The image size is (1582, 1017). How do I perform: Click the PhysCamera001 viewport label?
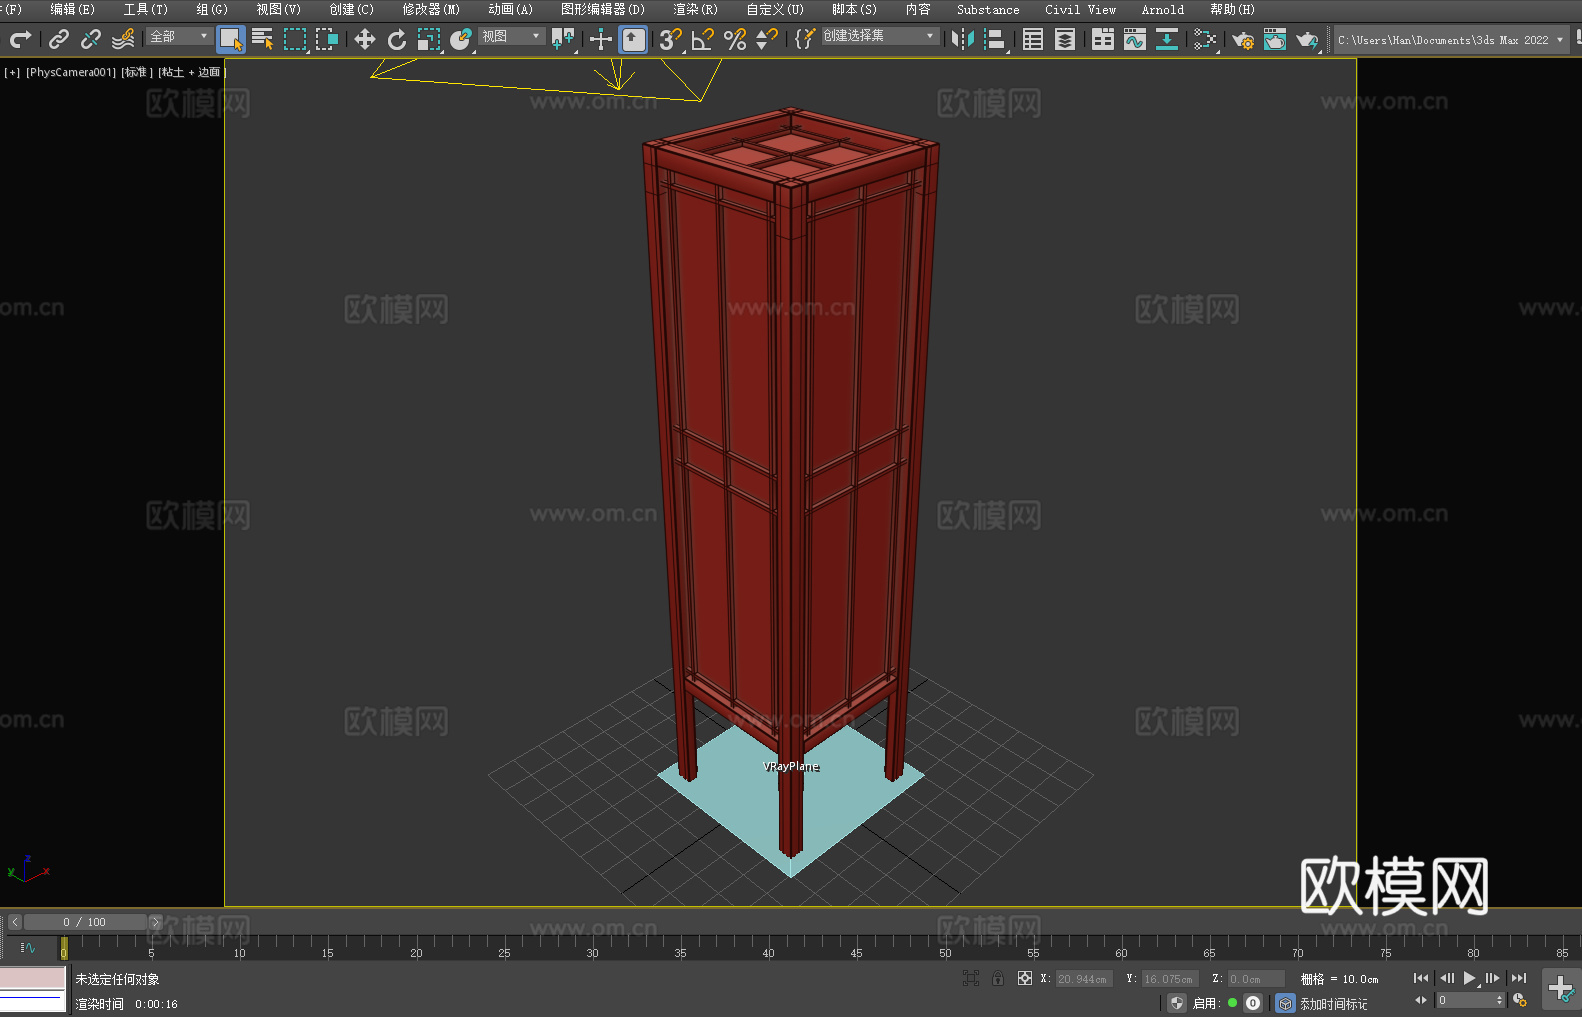(71, 72)
